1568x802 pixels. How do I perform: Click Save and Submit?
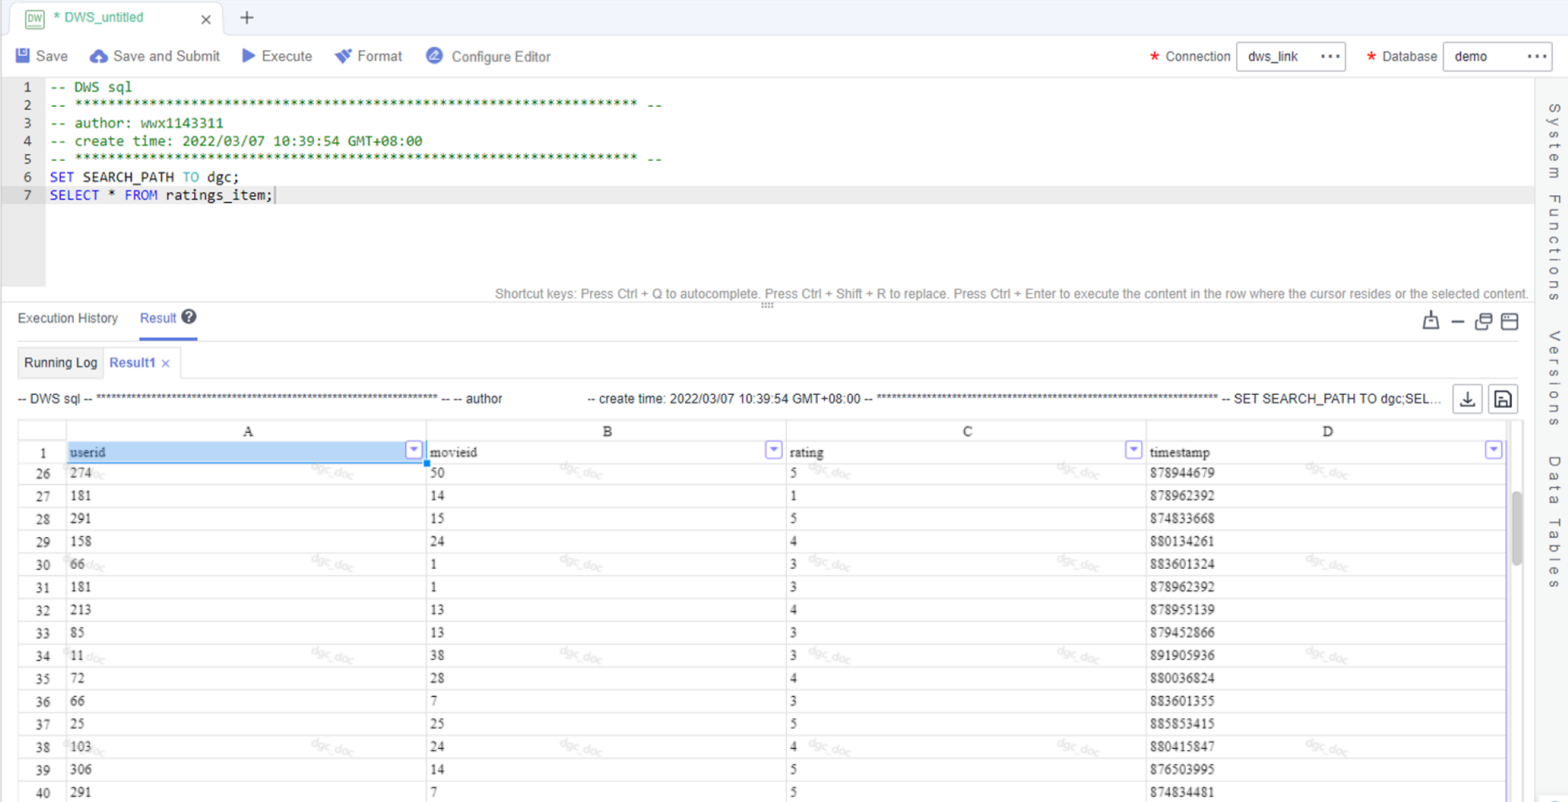pos(155,56)
